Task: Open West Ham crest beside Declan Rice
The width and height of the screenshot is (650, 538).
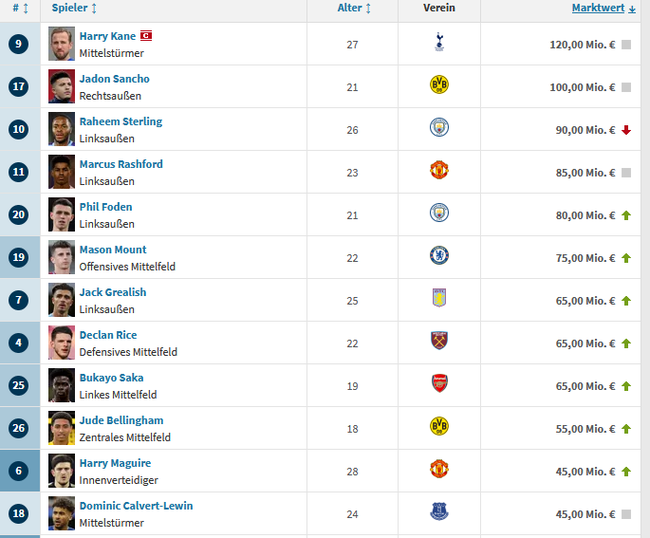Action: (439, 341)
